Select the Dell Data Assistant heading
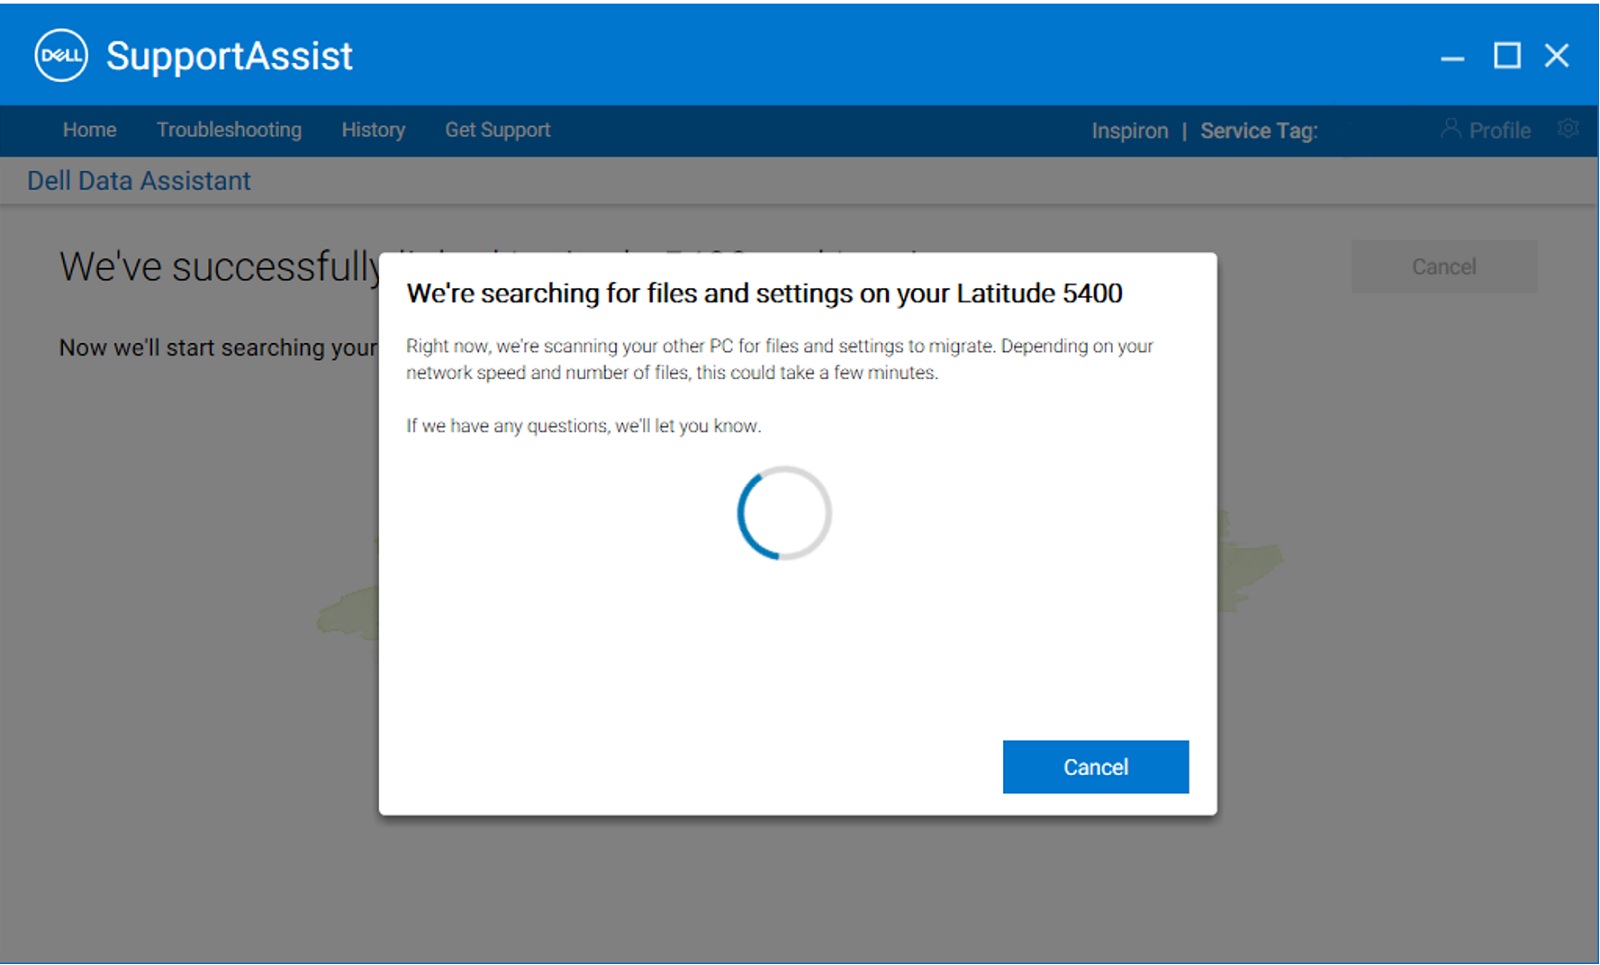This screenshot has width=1600, height=965. [x=139, y=181]
